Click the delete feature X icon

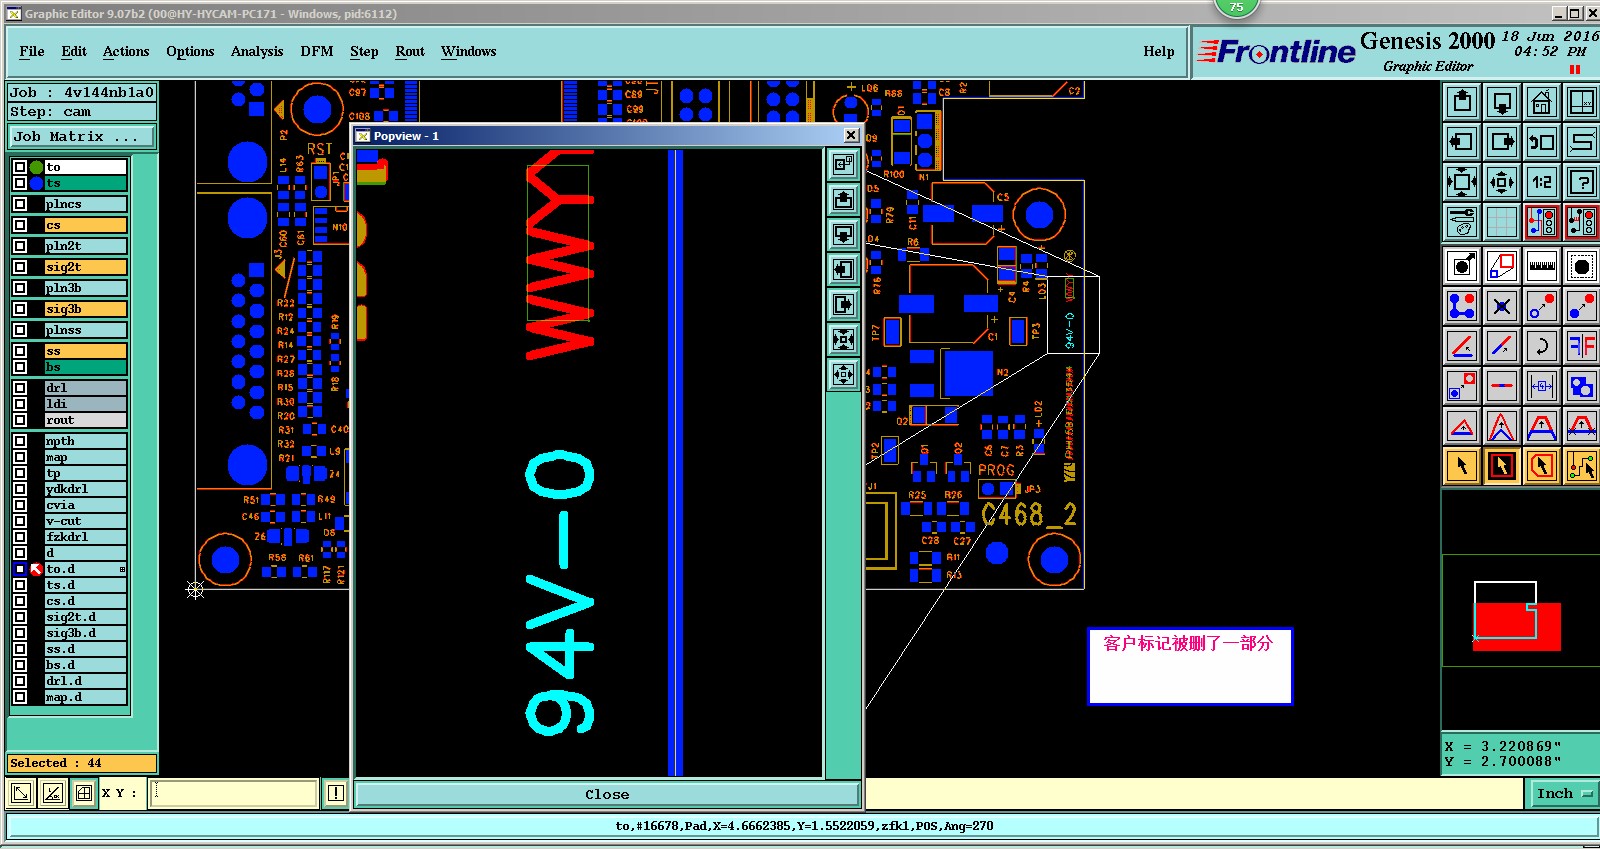(1502, 306)
